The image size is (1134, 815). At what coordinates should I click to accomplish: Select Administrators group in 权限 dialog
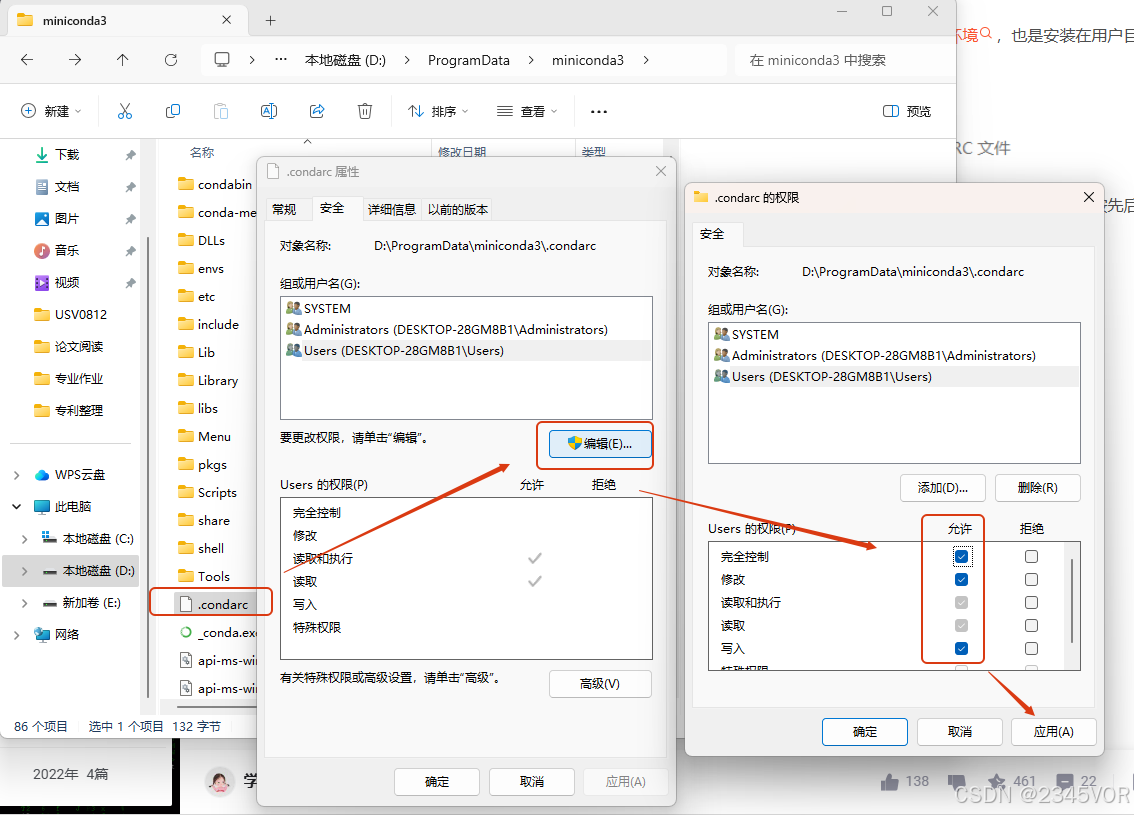coord(894,356)
